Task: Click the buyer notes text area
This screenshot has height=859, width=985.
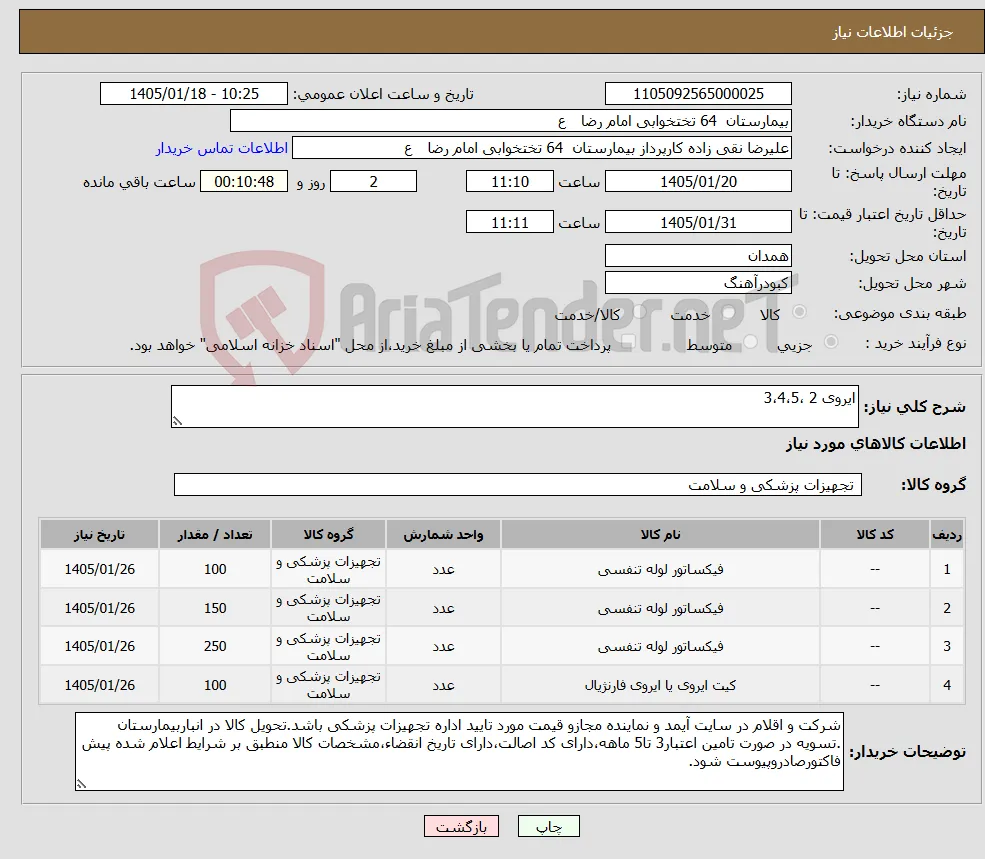Action: 459,752
